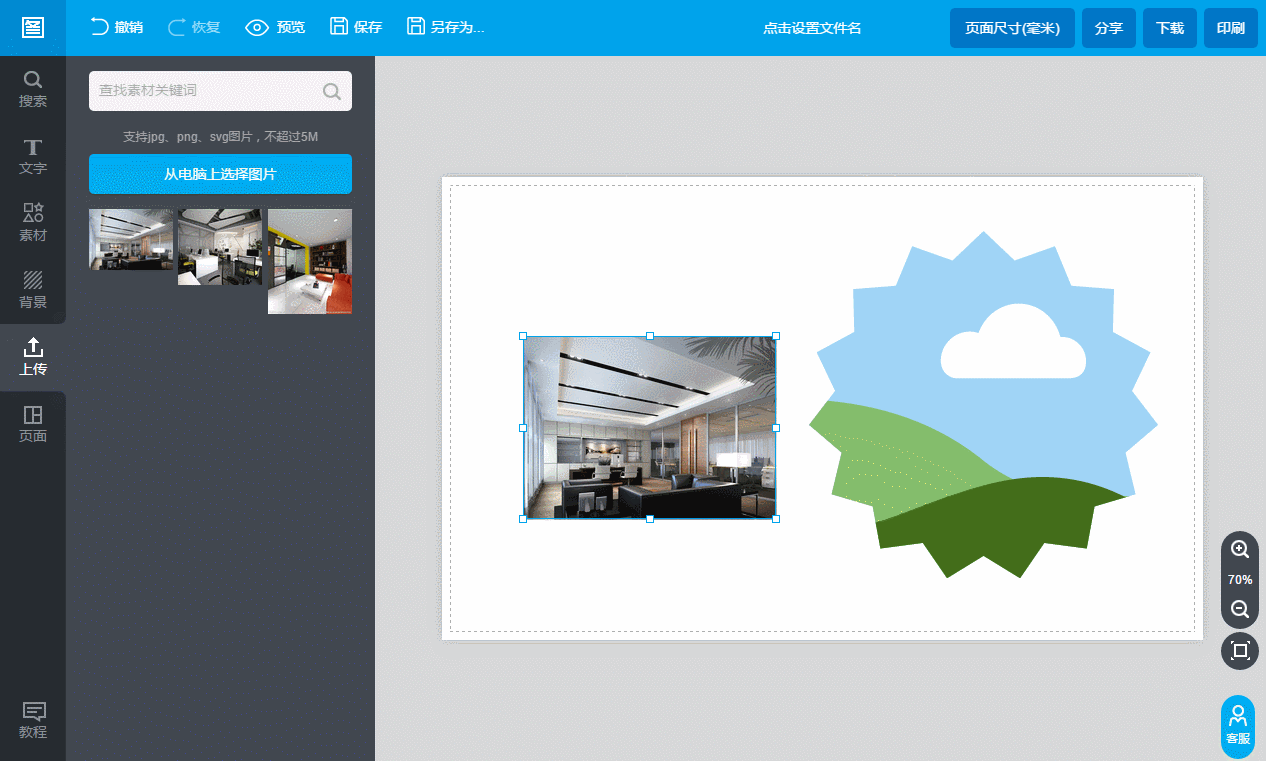Click the zoom in magnifier icon
This screenshot has height=761, width=1266.
pyautogui.click(x=1240, y=549)
